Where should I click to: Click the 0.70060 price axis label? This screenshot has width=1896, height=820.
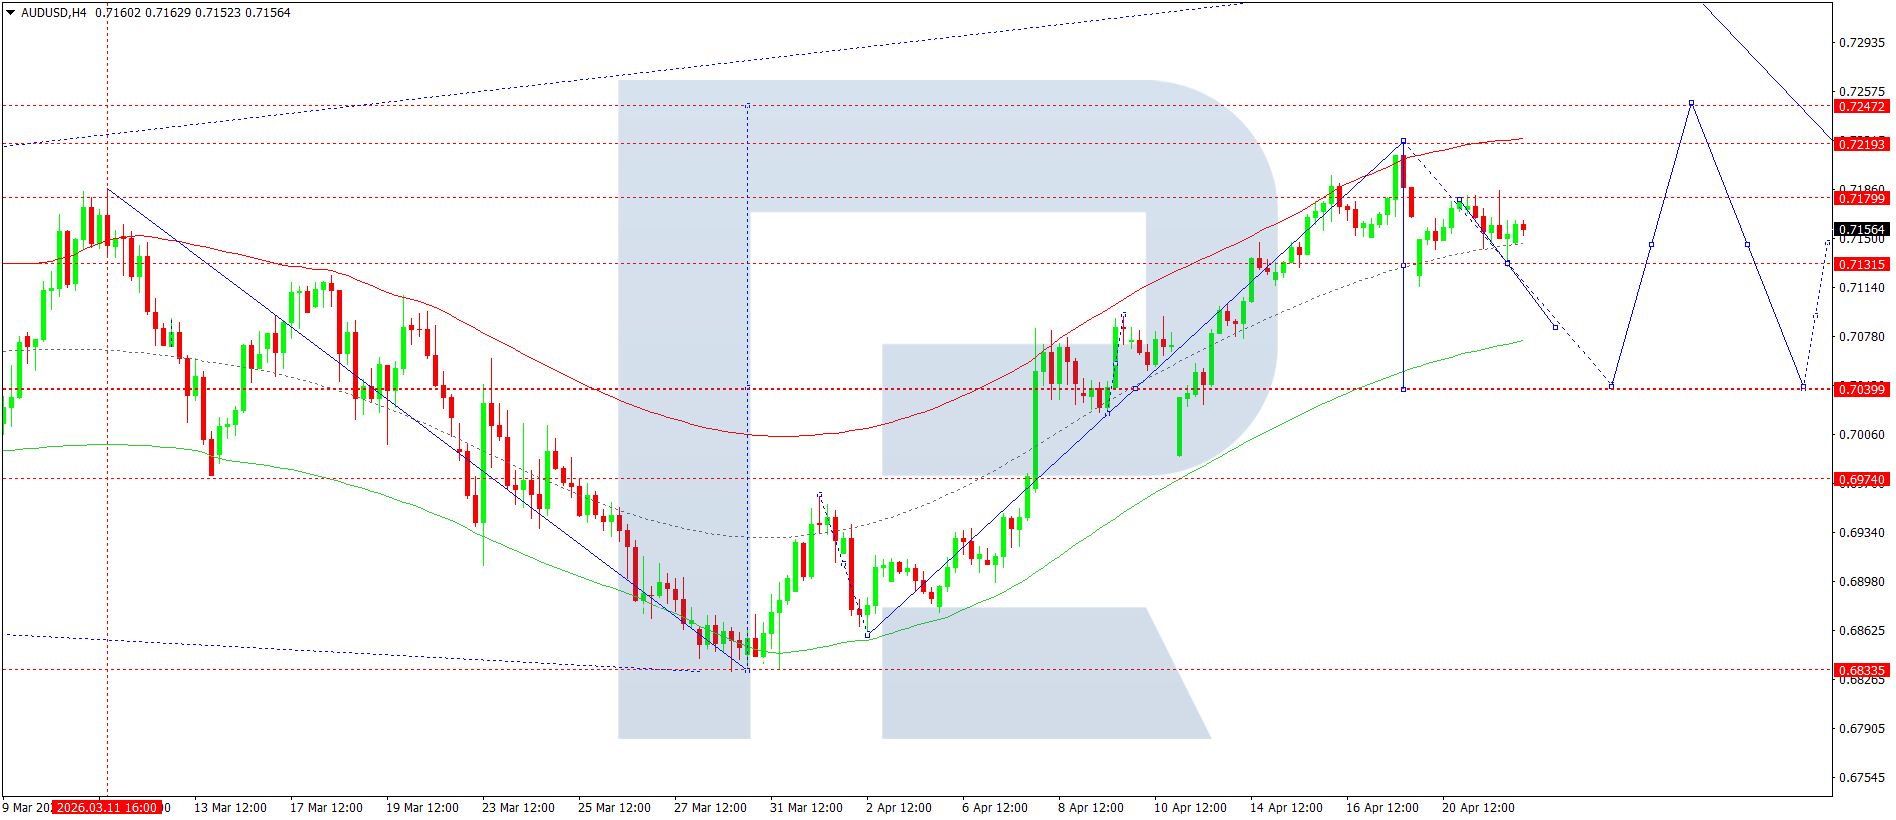1861,435
